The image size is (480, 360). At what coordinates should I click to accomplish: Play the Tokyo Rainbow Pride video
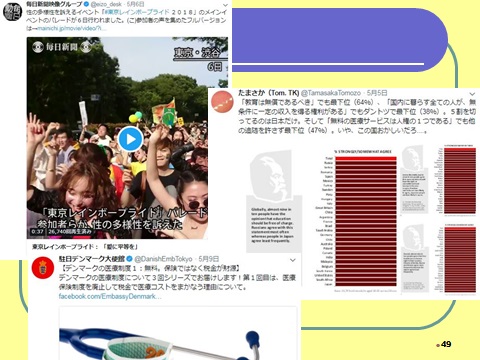tap(130, 139)
